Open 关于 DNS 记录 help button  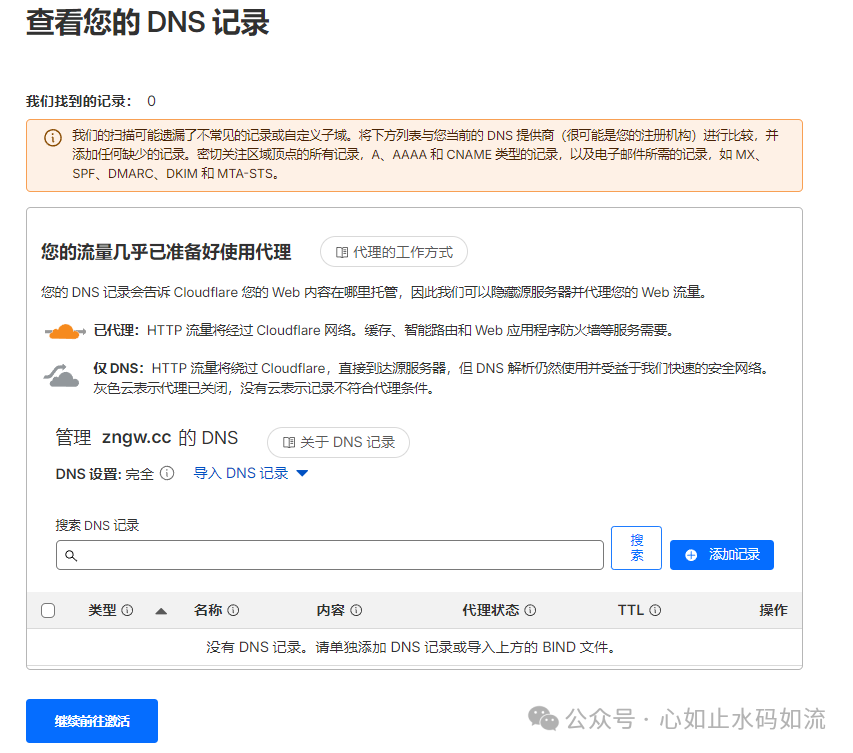338,442
